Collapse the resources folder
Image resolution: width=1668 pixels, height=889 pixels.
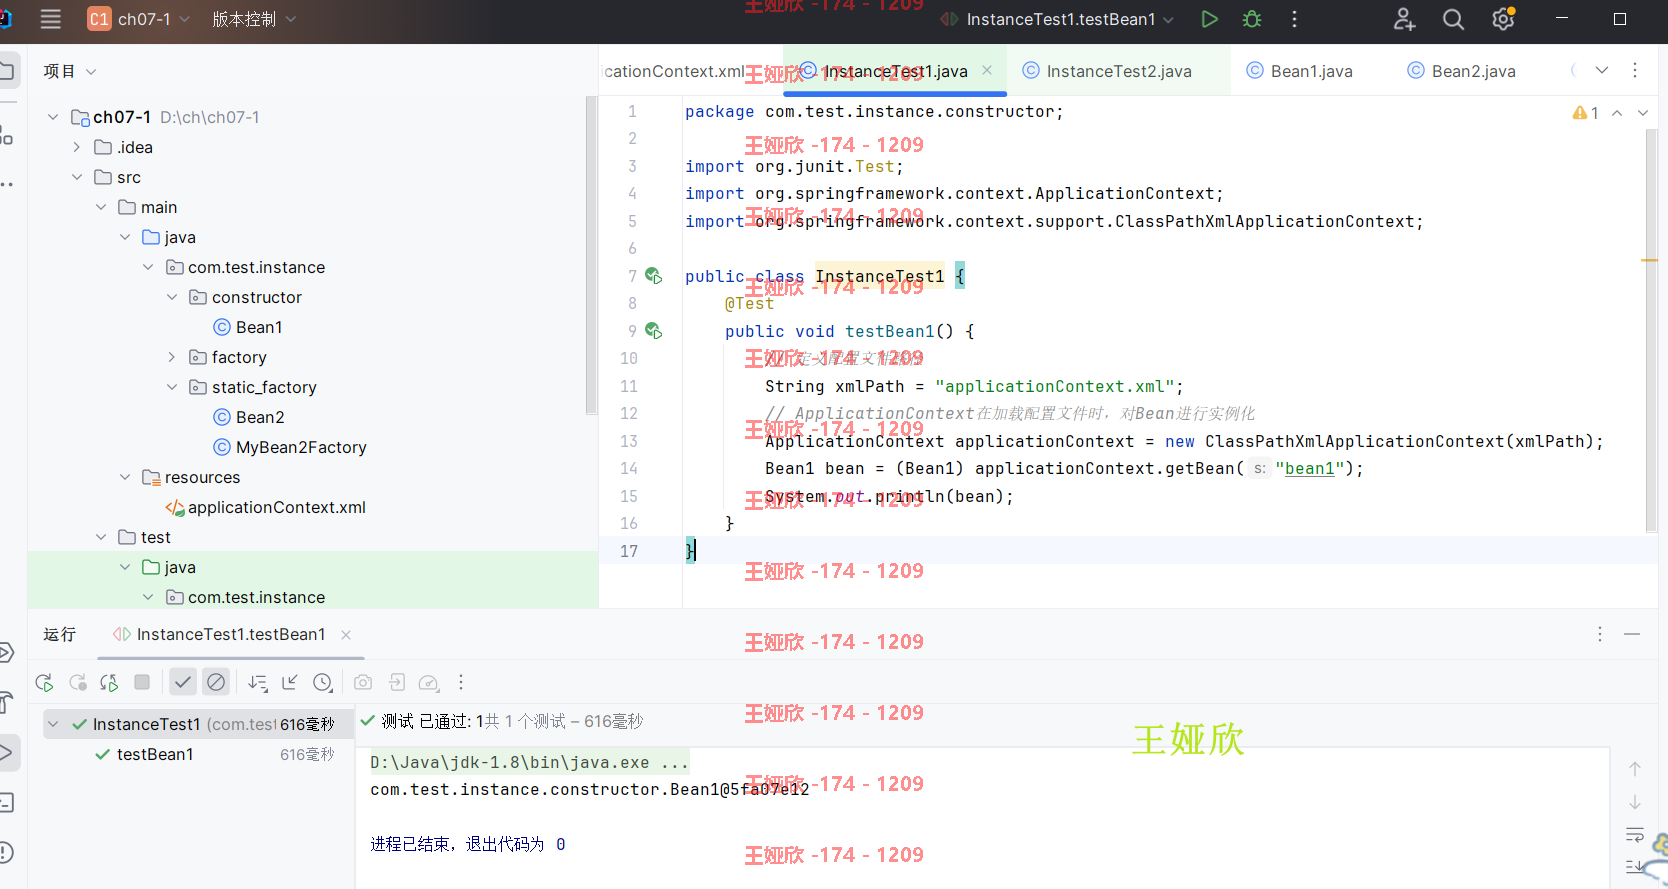[125, 477]
